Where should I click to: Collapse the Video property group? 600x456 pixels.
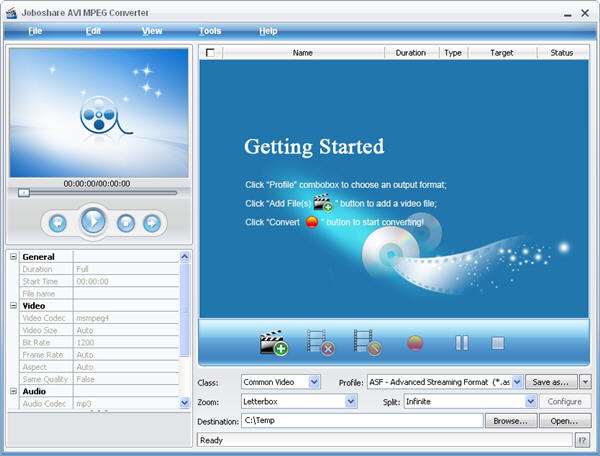(13, 305)
